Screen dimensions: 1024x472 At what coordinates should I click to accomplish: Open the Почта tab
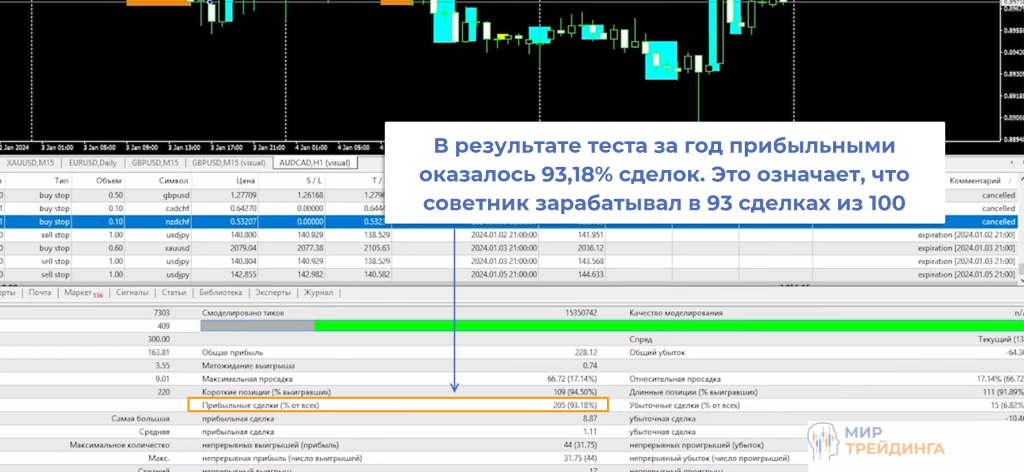point(40,293)
